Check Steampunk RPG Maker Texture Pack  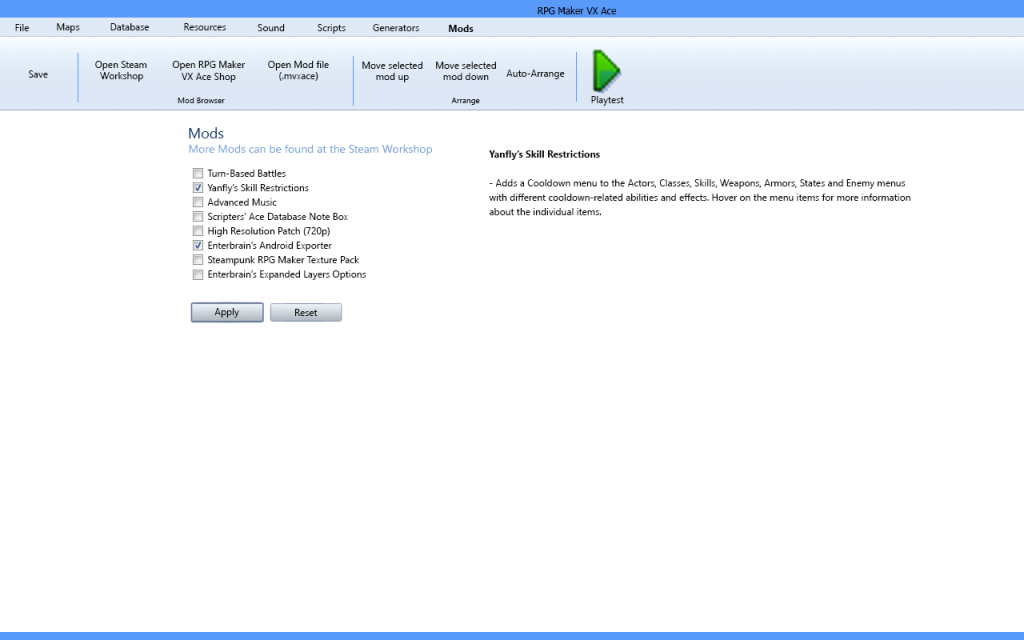click(198, 260)
